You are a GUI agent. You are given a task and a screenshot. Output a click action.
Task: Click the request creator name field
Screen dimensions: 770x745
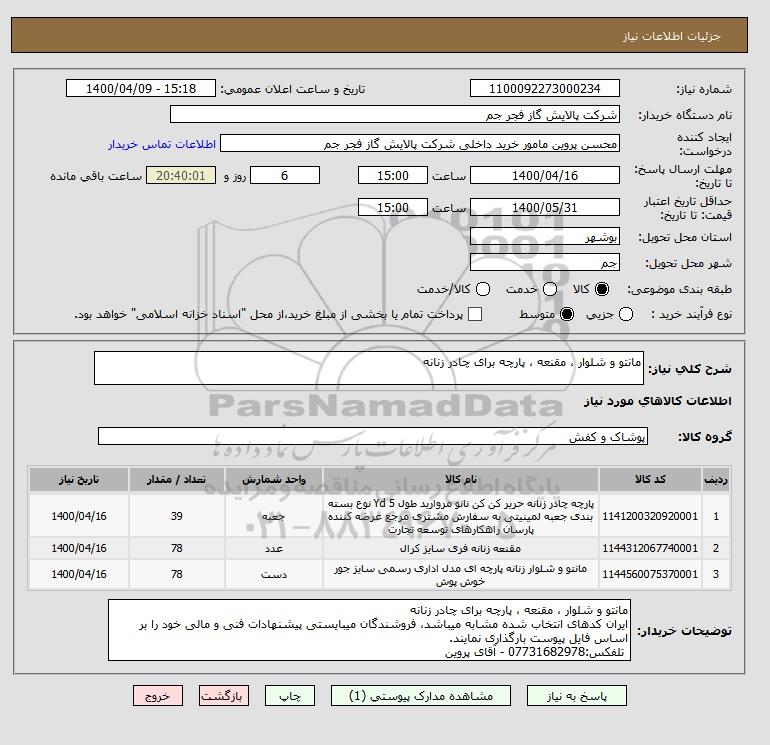point(420,144)
